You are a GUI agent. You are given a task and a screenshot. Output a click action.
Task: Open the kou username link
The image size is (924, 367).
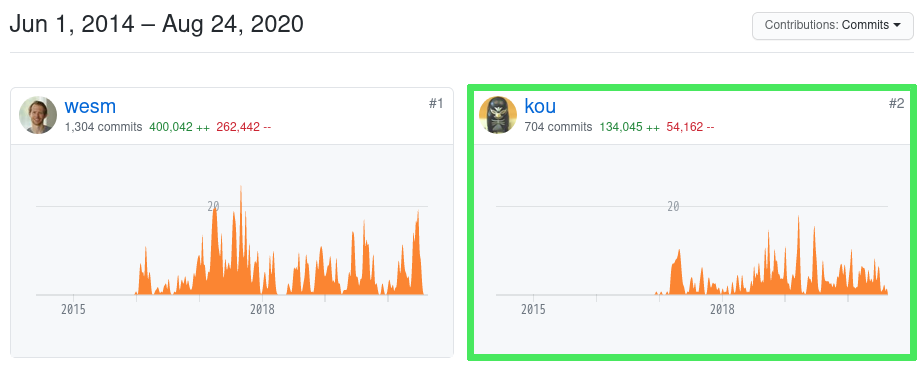pos(540,106)
